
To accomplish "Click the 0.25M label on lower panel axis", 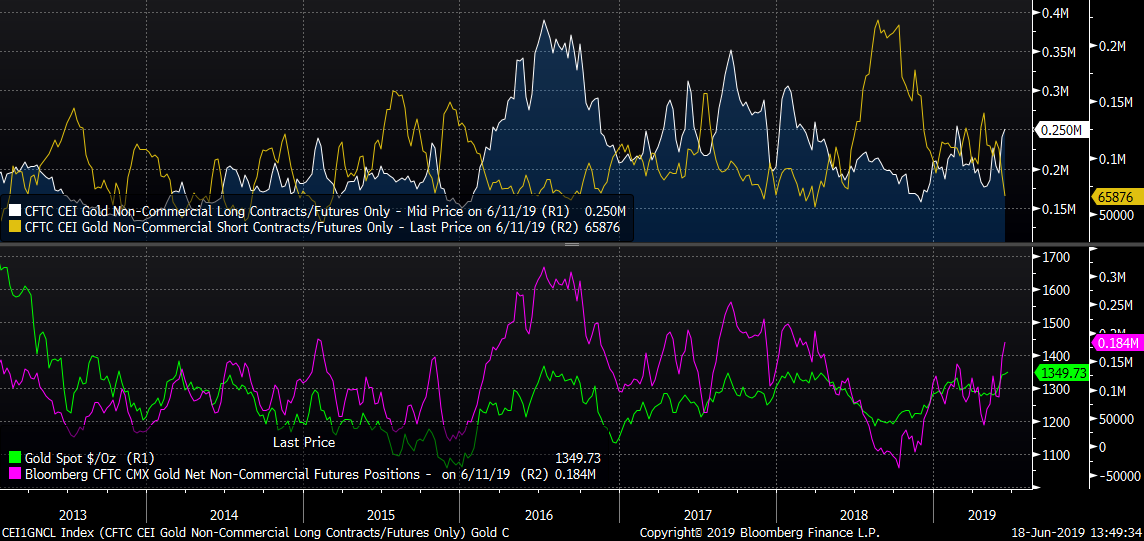I will point(1117,305).
